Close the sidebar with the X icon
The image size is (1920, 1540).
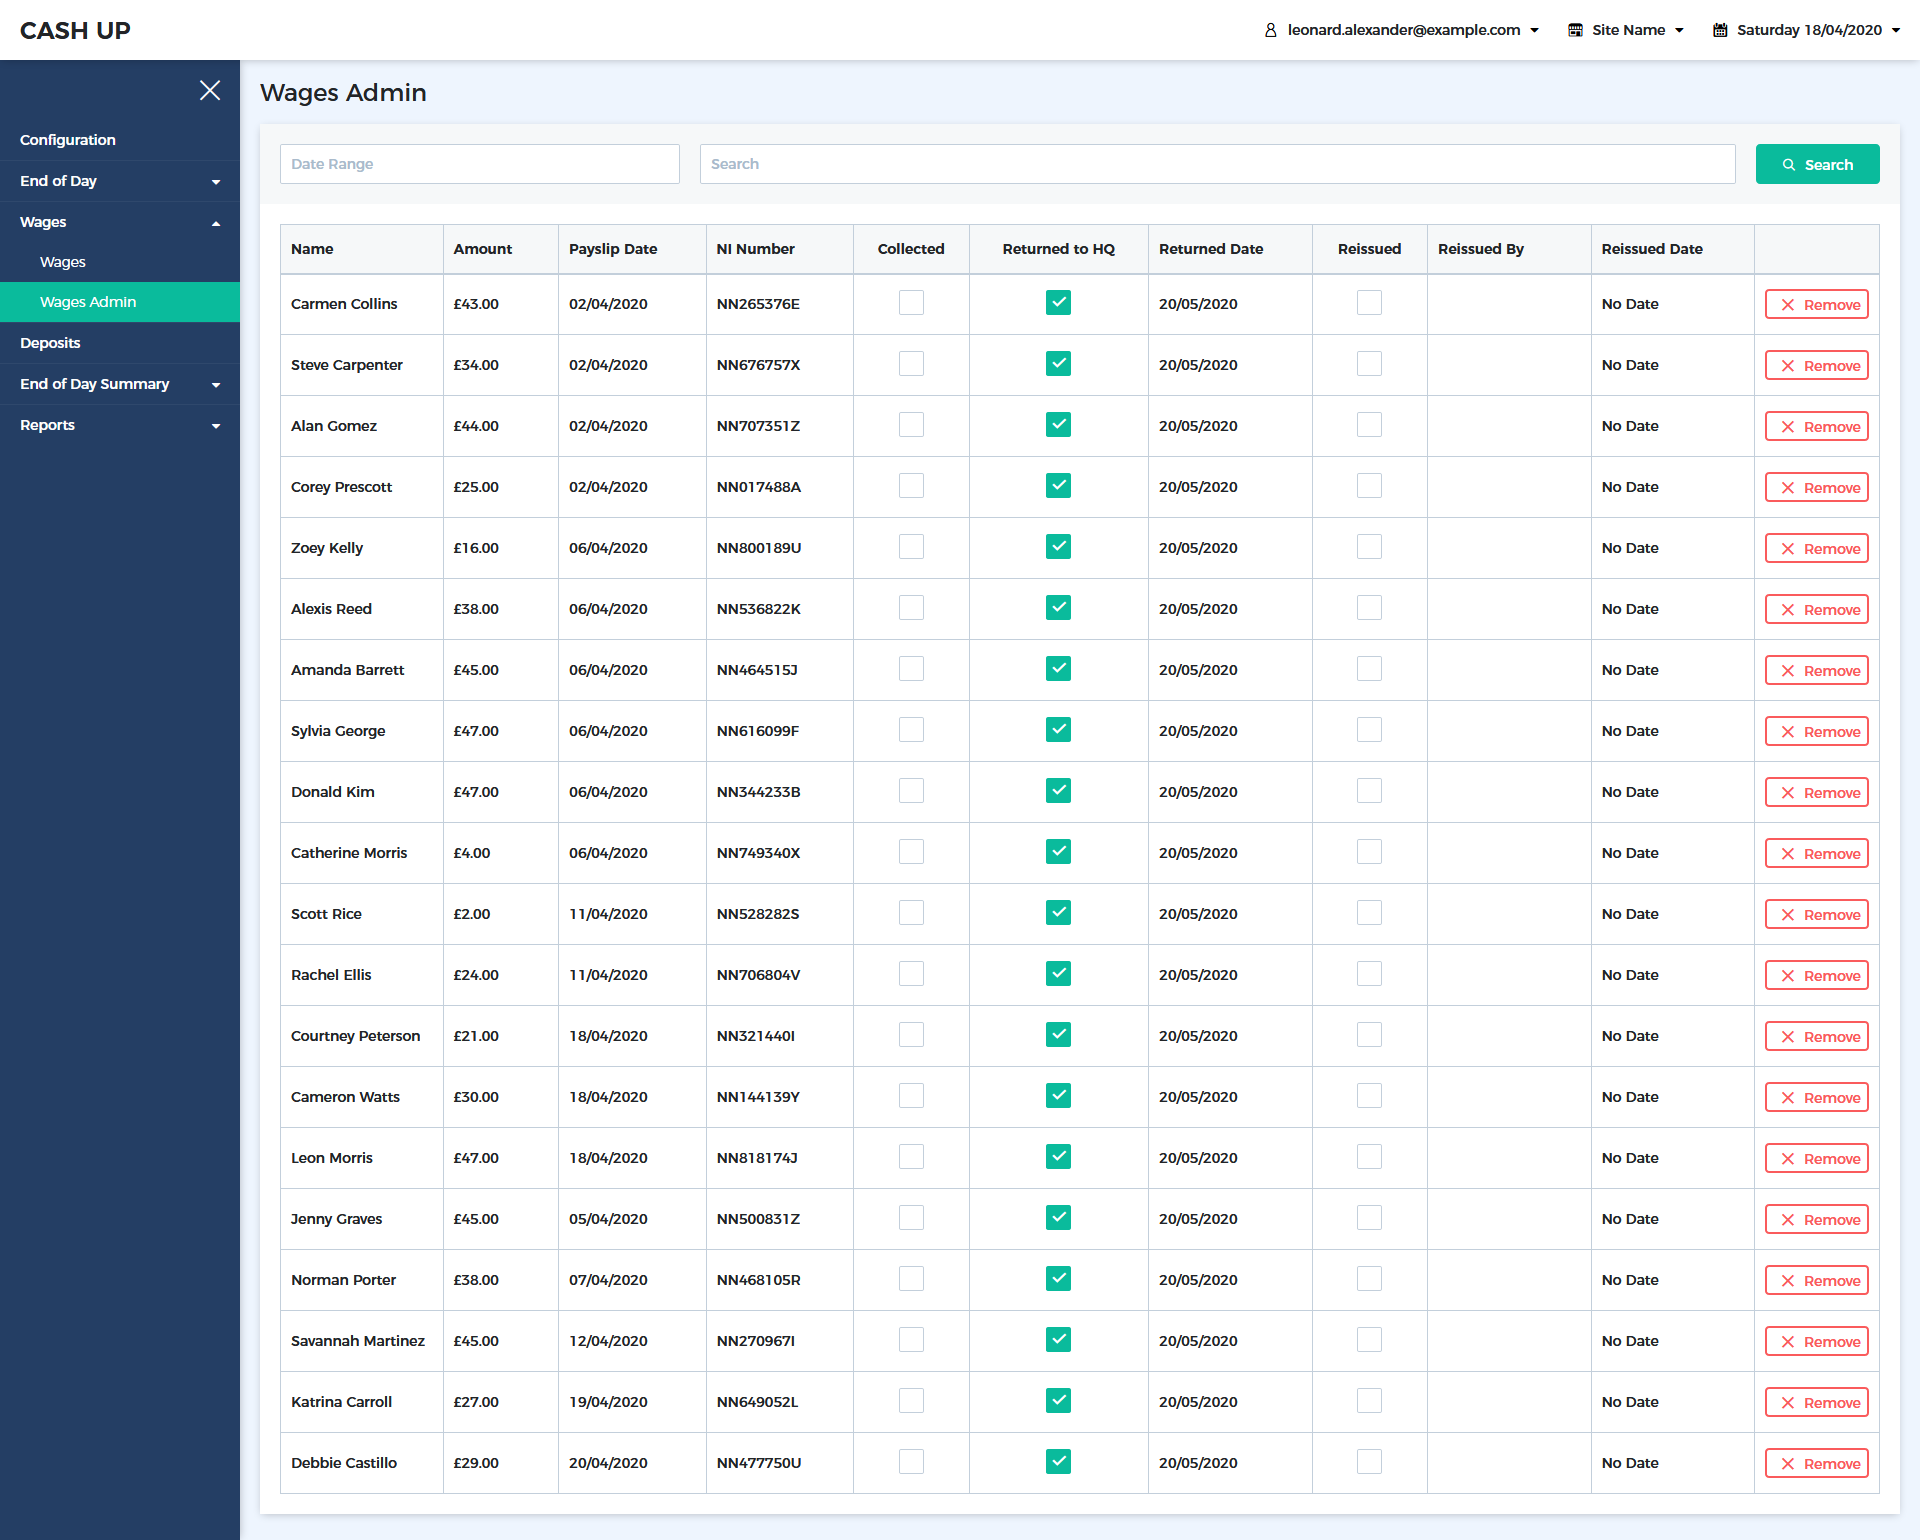click(x=210, y=90)
